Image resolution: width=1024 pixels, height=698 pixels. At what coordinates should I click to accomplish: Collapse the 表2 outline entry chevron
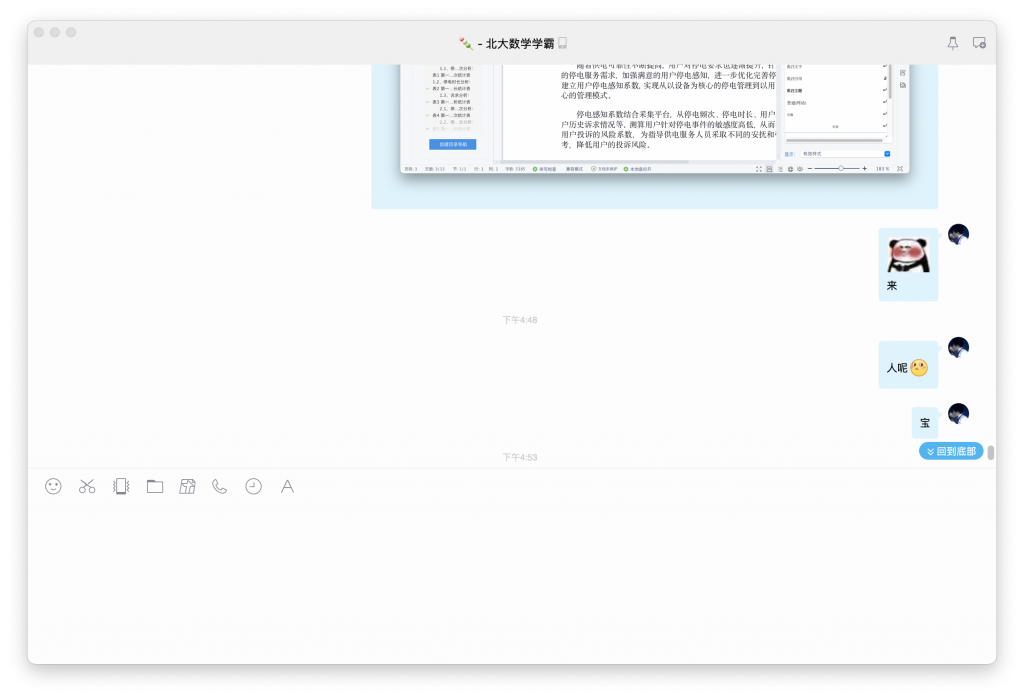427,89
